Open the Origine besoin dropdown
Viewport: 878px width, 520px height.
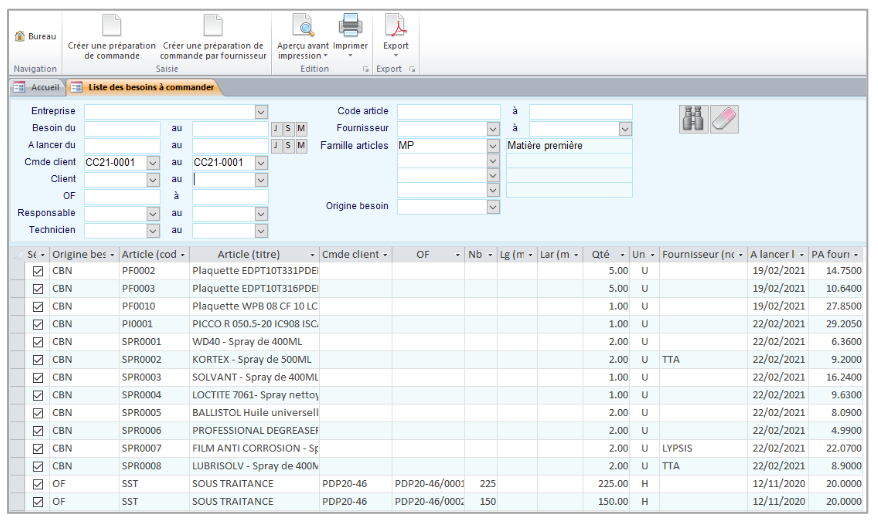493,207
